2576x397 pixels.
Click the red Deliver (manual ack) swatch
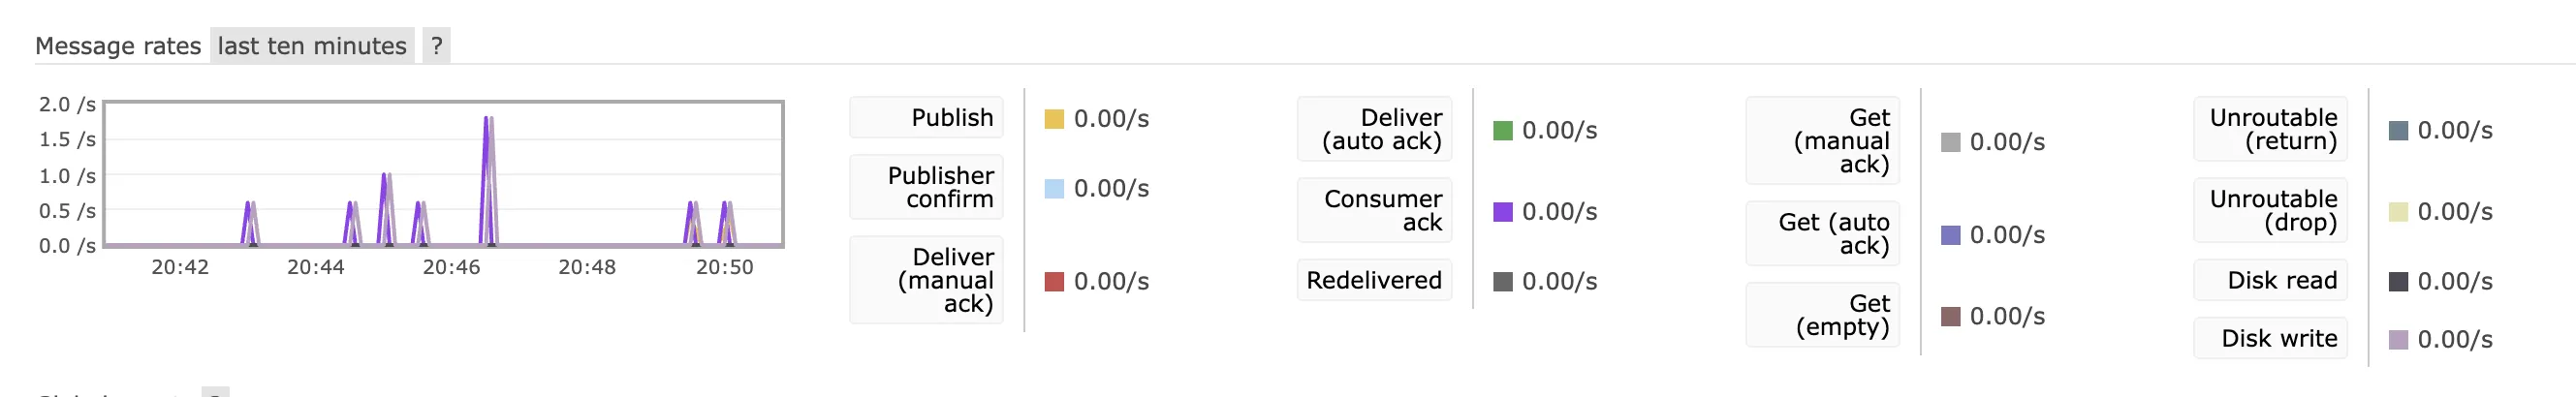(x=1054, y=282)
